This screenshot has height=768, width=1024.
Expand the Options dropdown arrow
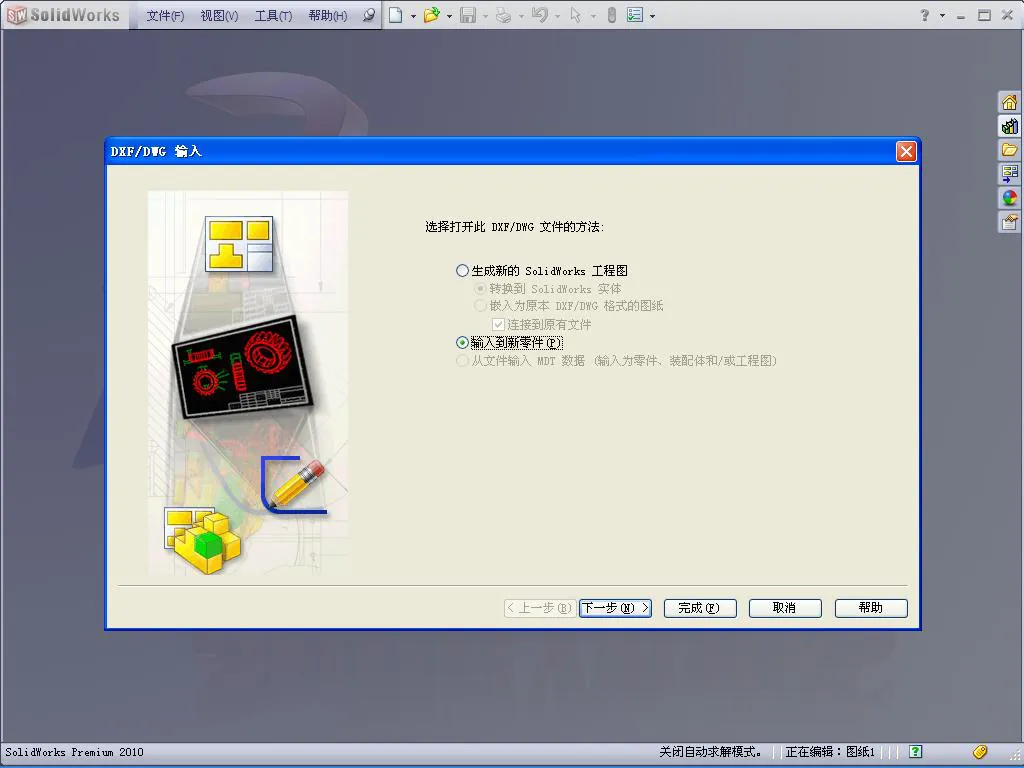coord(652,16)
